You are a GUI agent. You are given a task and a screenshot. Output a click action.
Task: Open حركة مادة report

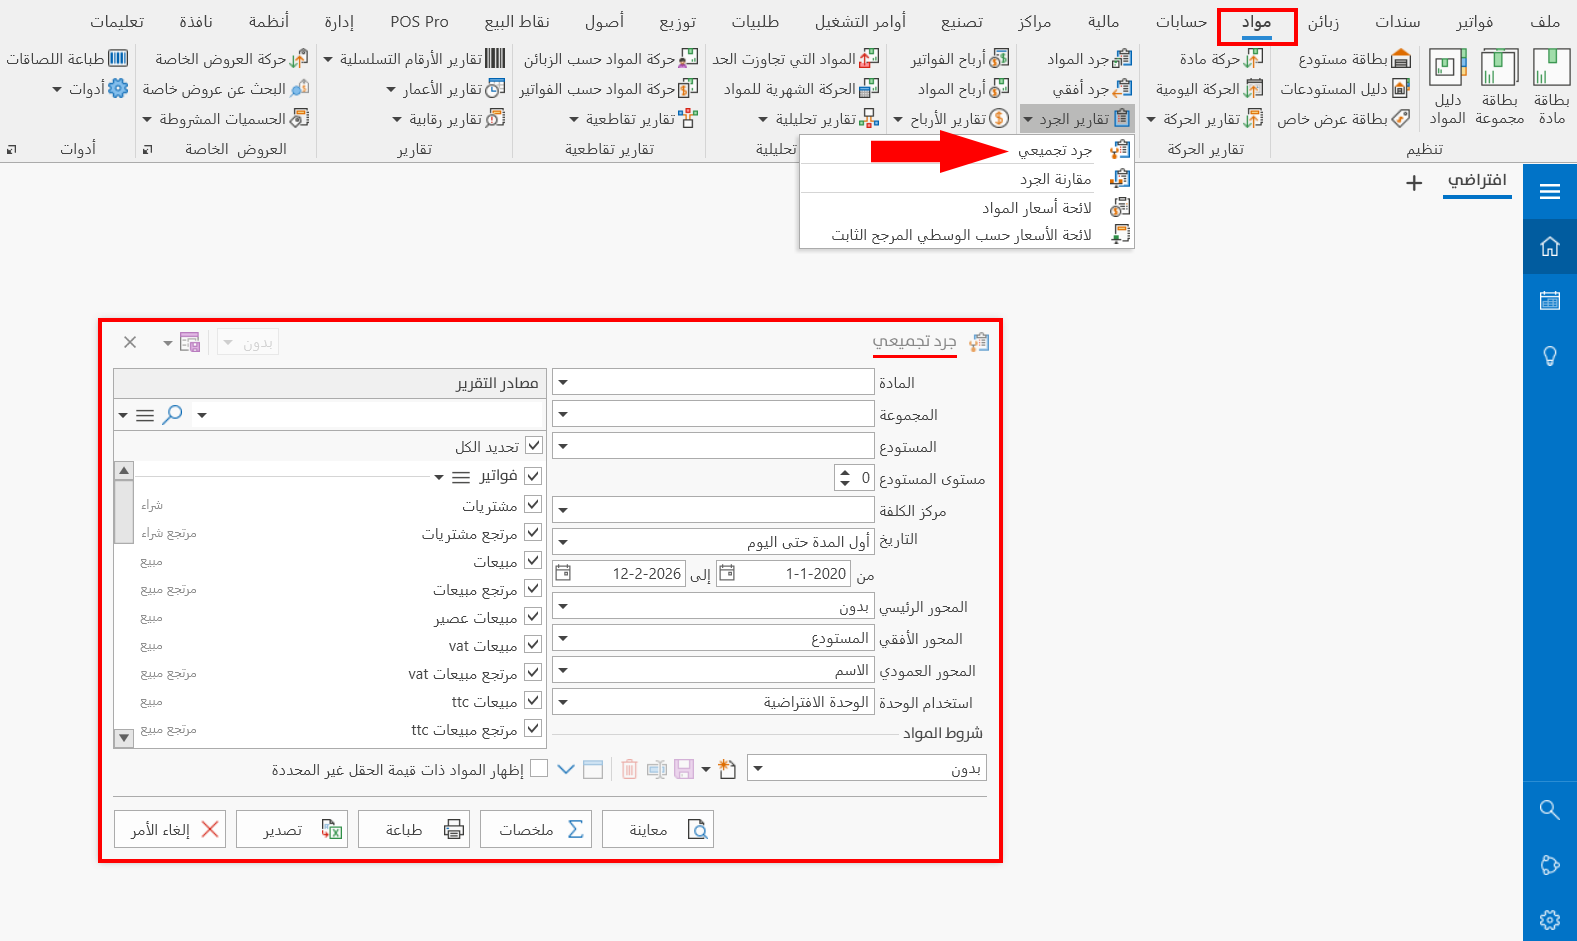(x=1221, y=59)
